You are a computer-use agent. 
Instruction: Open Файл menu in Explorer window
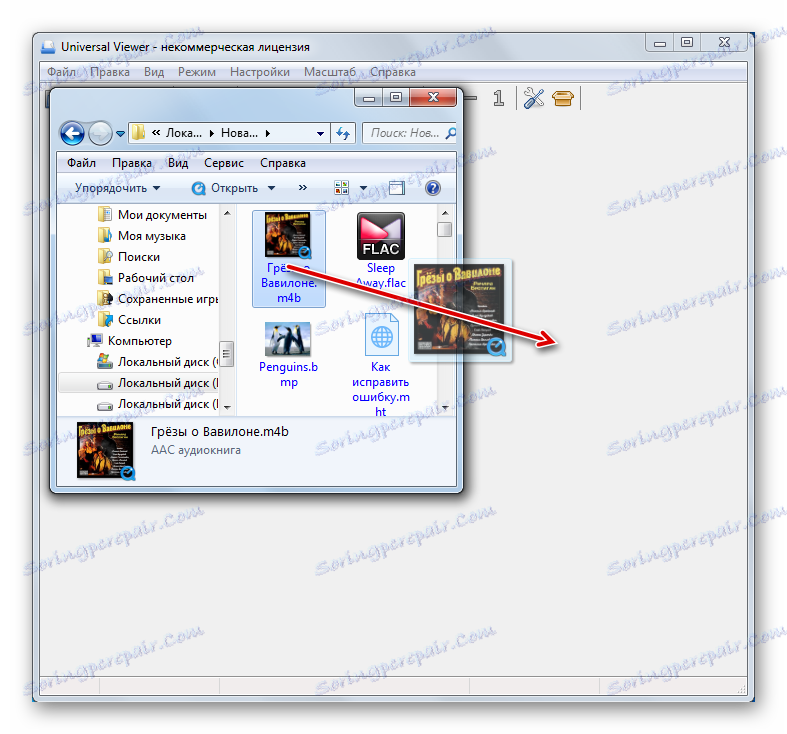pyautogui.click(x=81, y=163)
